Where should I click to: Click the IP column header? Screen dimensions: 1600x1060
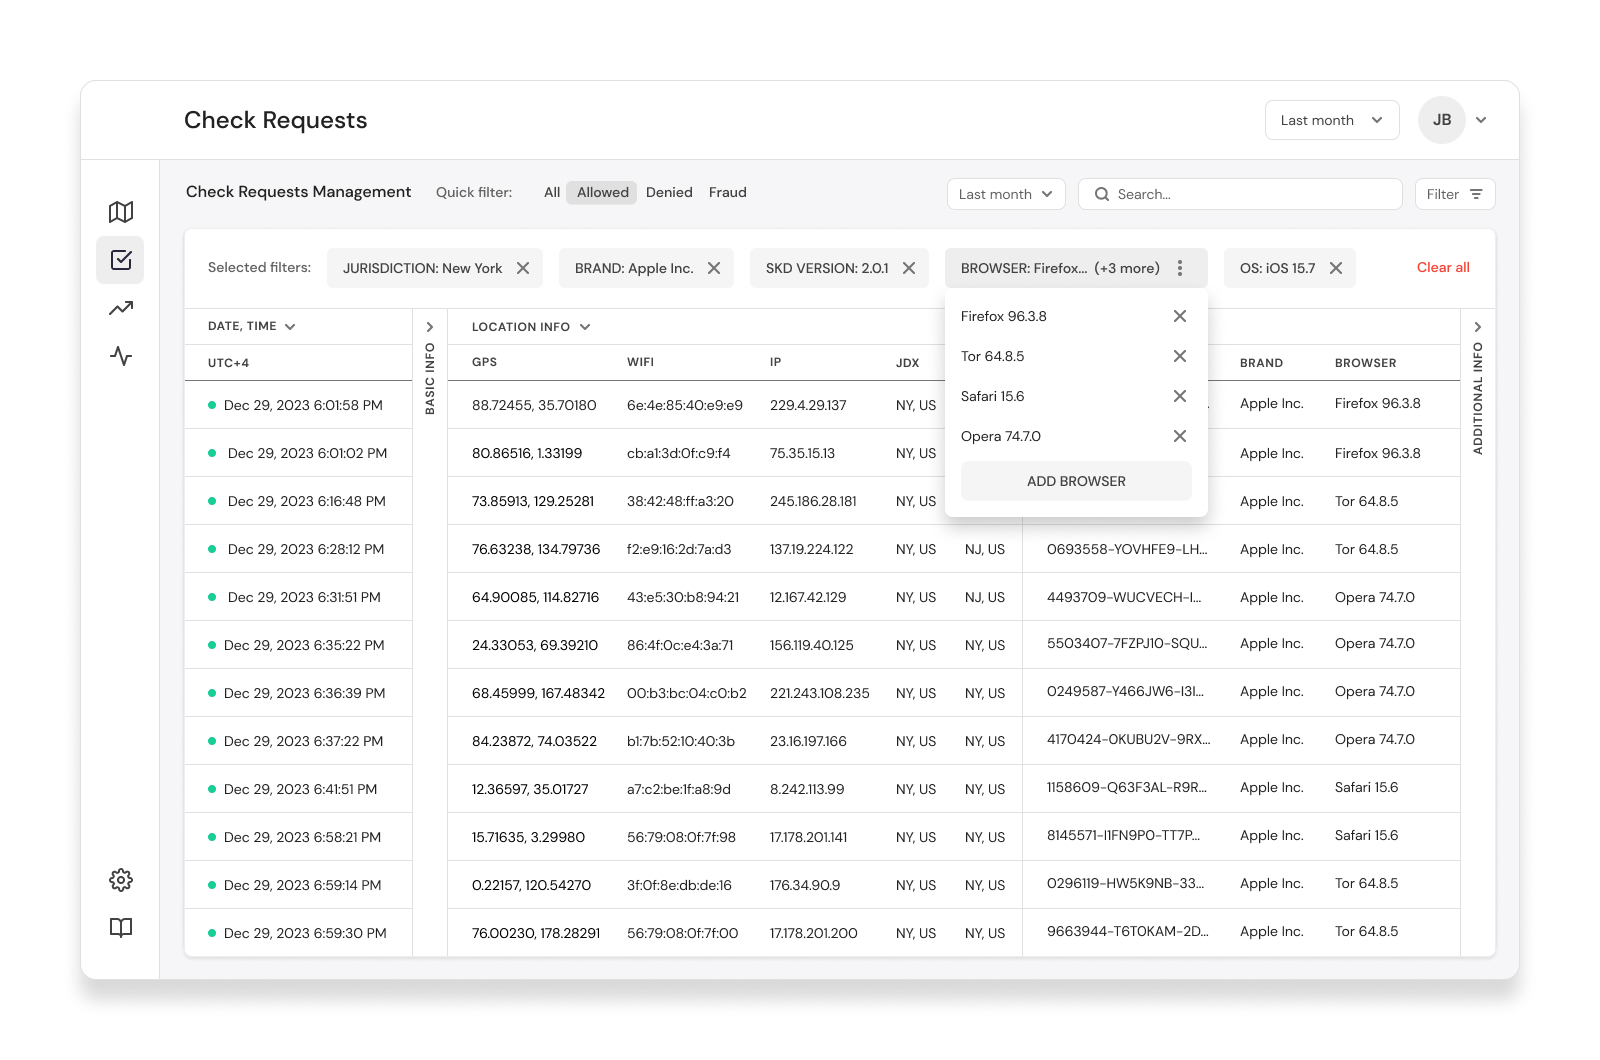click(775, 362)
